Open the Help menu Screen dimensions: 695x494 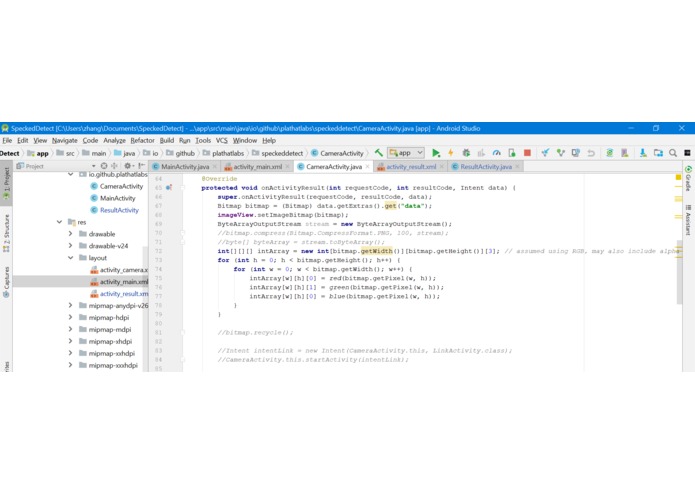coord(269,140)
